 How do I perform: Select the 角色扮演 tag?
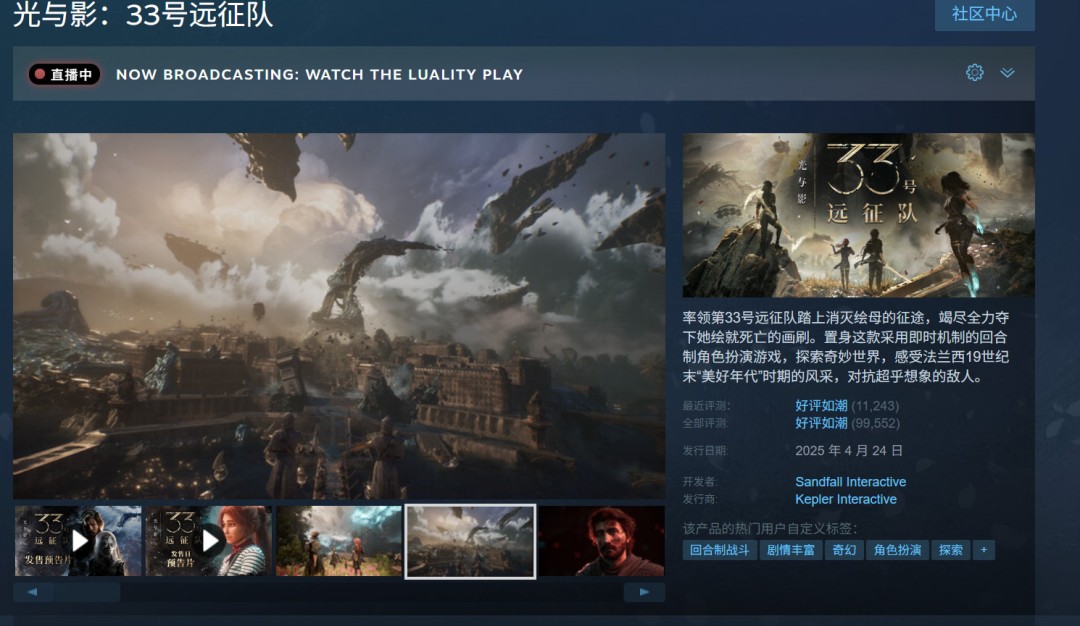[x=896, y=550]
